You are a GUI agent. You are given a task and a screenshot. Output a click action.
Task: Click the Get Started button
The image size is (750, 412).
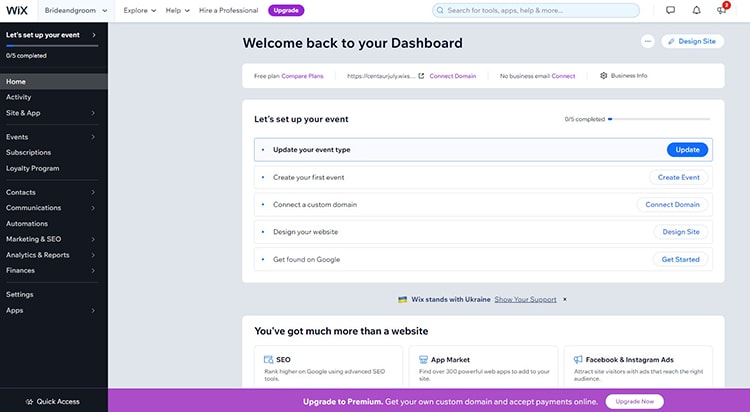680,259
